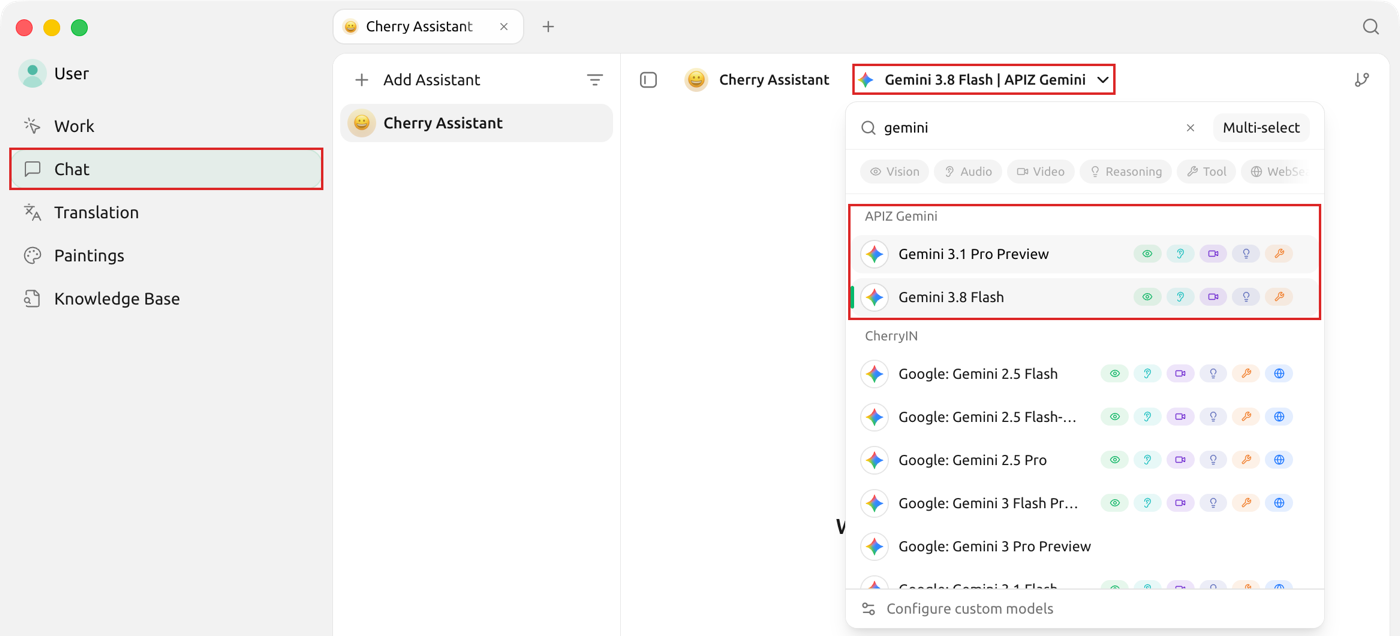Image resolution: width=1400 pixels, height=636 pixels.
Task: Click vision eye badge on Gemini 3.8 Flash
Action: click(x=1147, y=297)
